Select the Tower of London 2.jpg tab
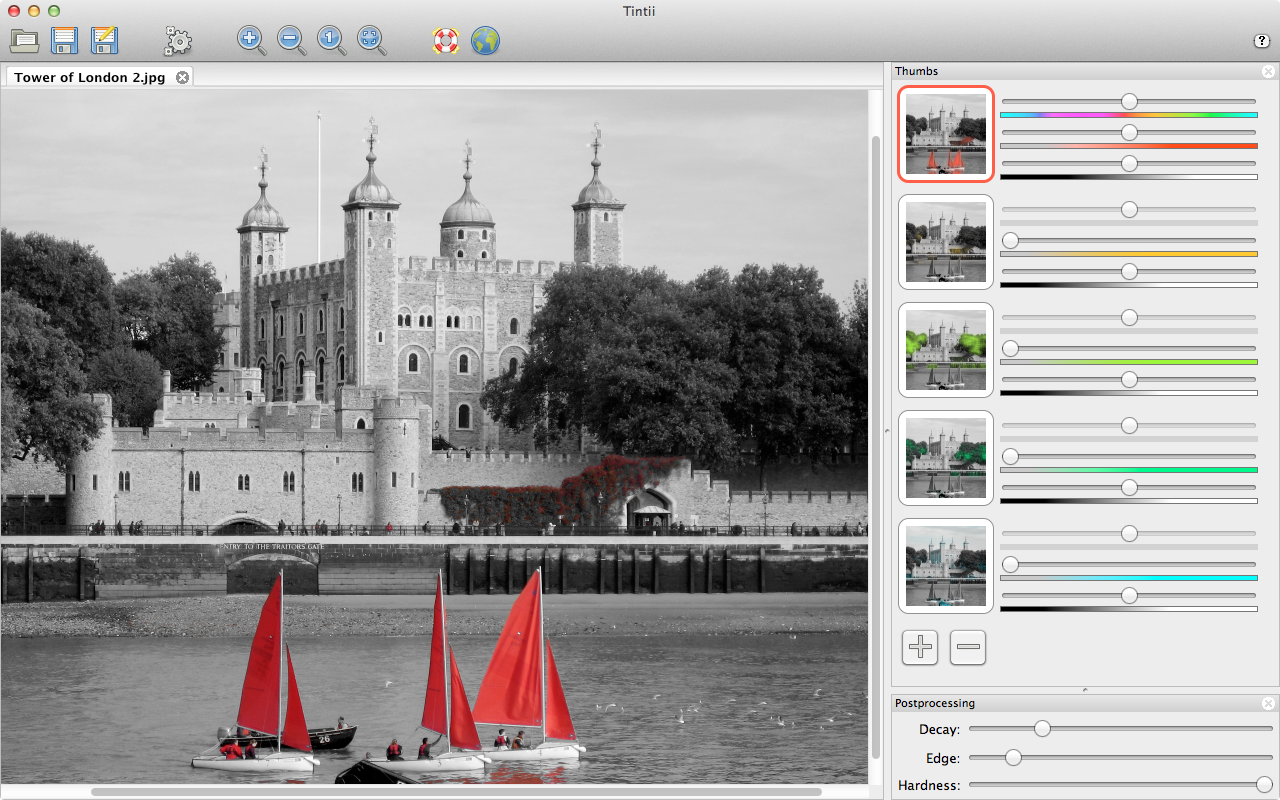1280x800 pixels. (x=90, y=77)
